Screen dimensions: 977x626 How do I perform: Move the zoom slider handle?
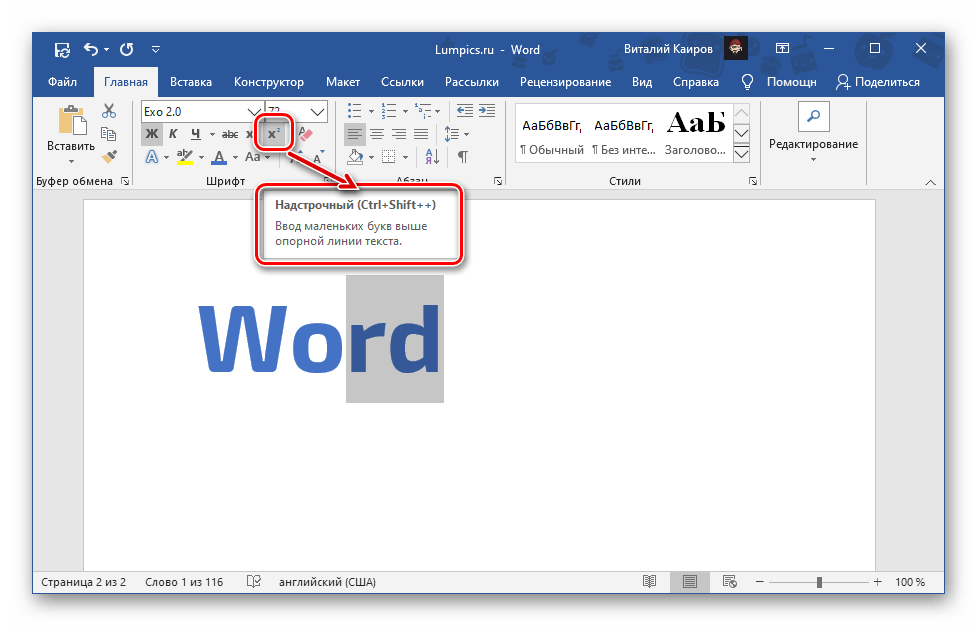819,582
